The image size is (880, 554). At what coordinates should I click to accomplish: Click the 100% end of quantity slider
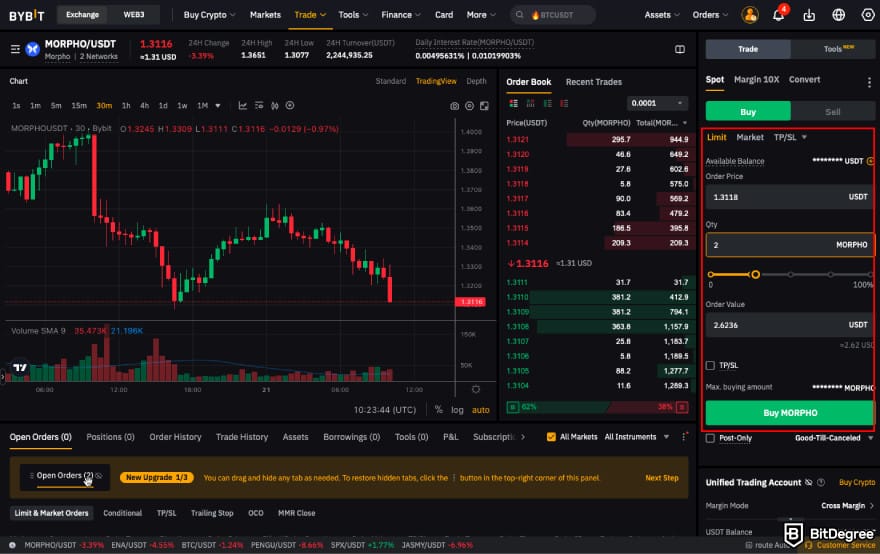pyautogui.click(x=869, y=274)
